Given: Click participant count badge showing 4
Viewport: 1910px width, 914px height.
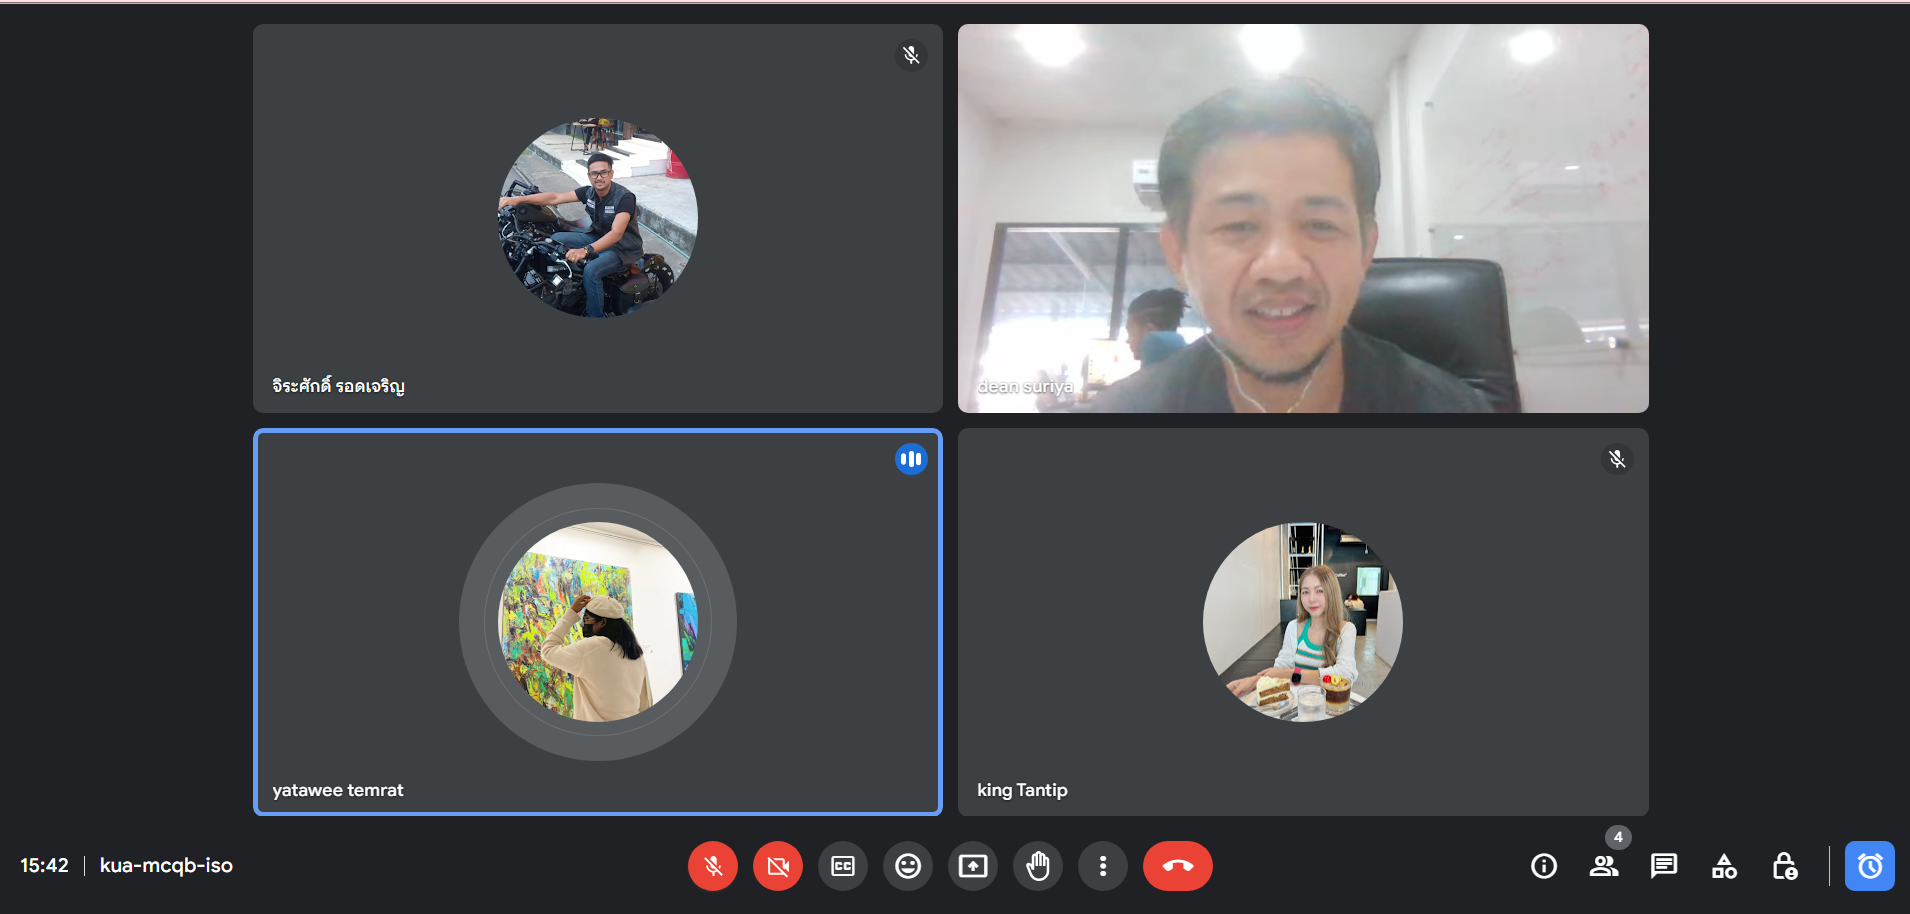Looking at the screenshot, I should 1618,837.
